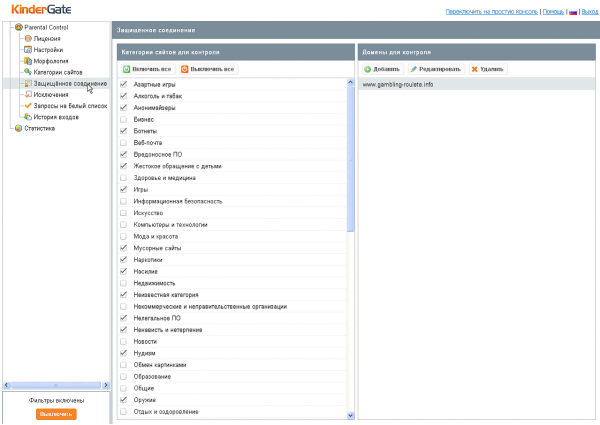The height and width of the screenshot is (425, 600).
Task: Open Настройки via its sidebar icon
Action: tap(27, 49)
